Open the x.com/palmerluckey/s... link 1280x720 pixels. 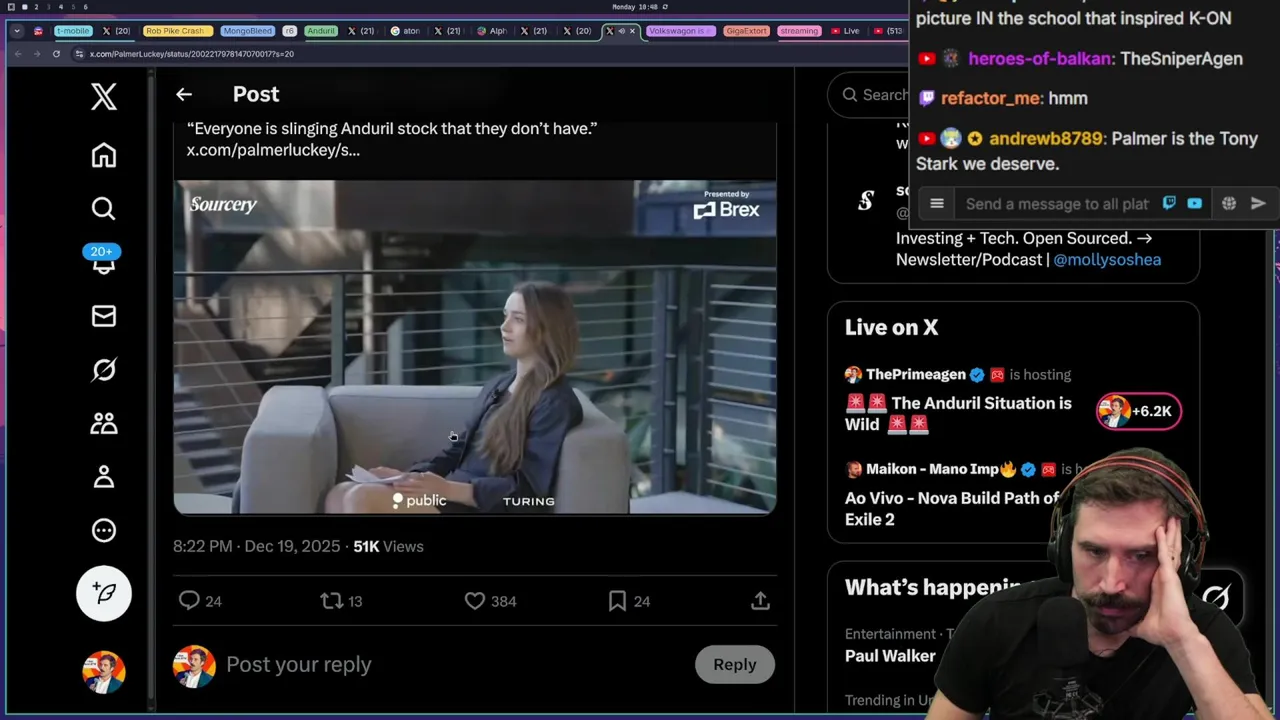pos(273,150)
